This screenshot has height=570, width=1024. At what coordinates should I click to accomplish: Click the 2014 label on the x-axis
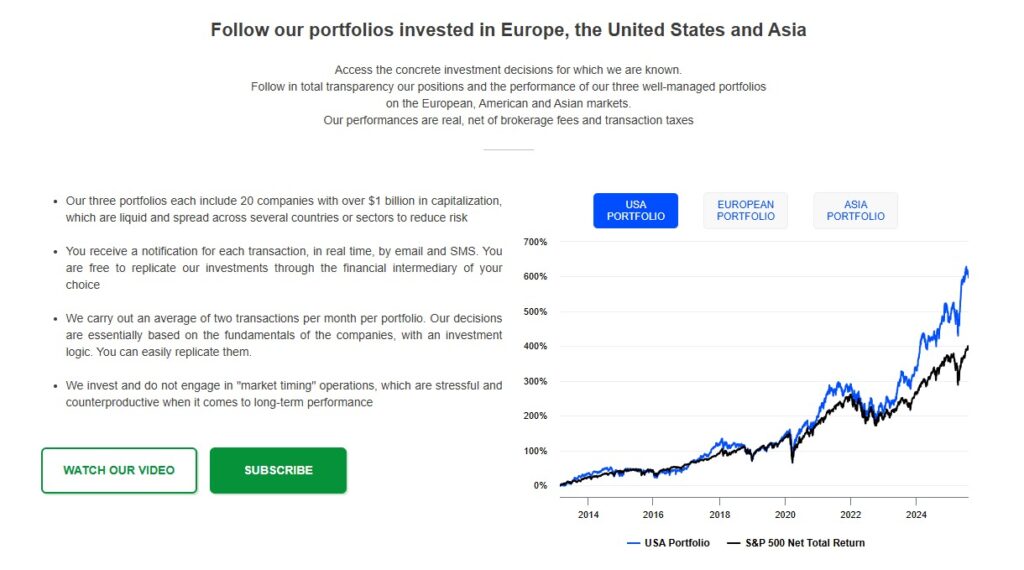tap(587, 515)
